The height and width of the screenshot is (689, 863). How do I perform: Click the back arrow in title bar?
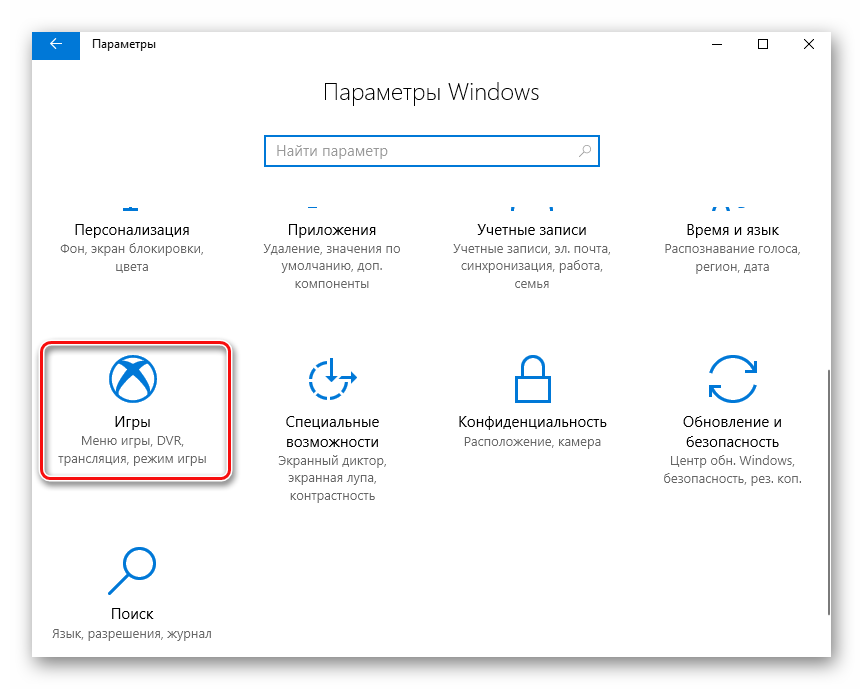point(56,45)
